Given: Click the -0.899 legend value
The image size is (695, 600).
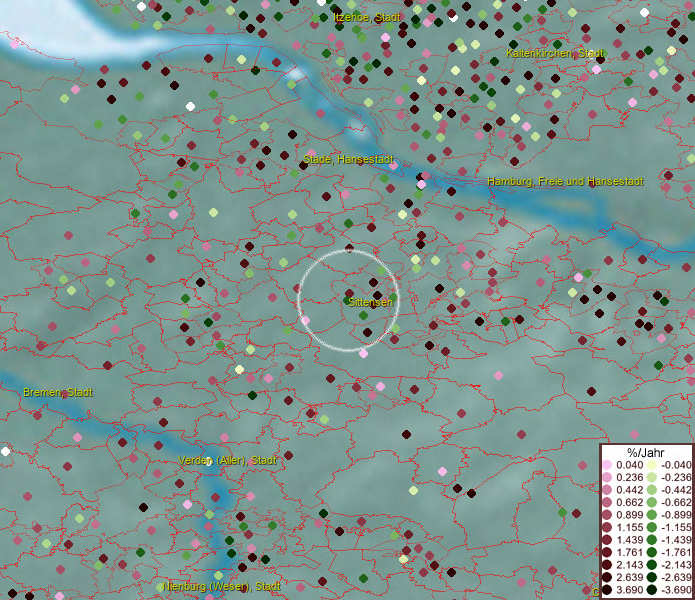Looking at the screenshot, I should click(x=676, y=515).
